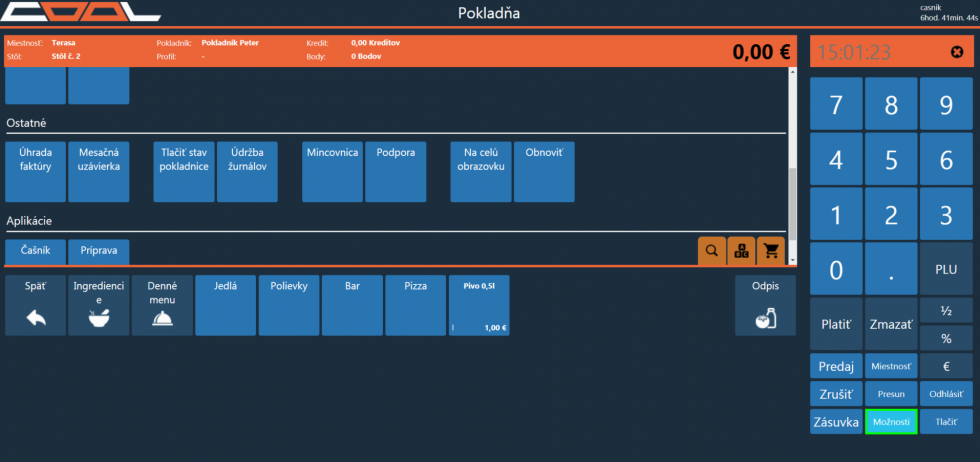This screenshot has width=980, height=462.
Task: Add Pivo 0,5l product to order
Action: click(479, 305)
